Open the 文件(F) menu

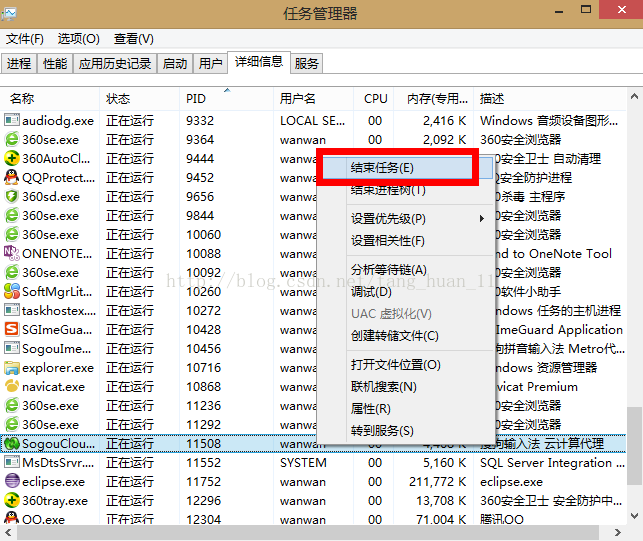(x=25, y=39)
